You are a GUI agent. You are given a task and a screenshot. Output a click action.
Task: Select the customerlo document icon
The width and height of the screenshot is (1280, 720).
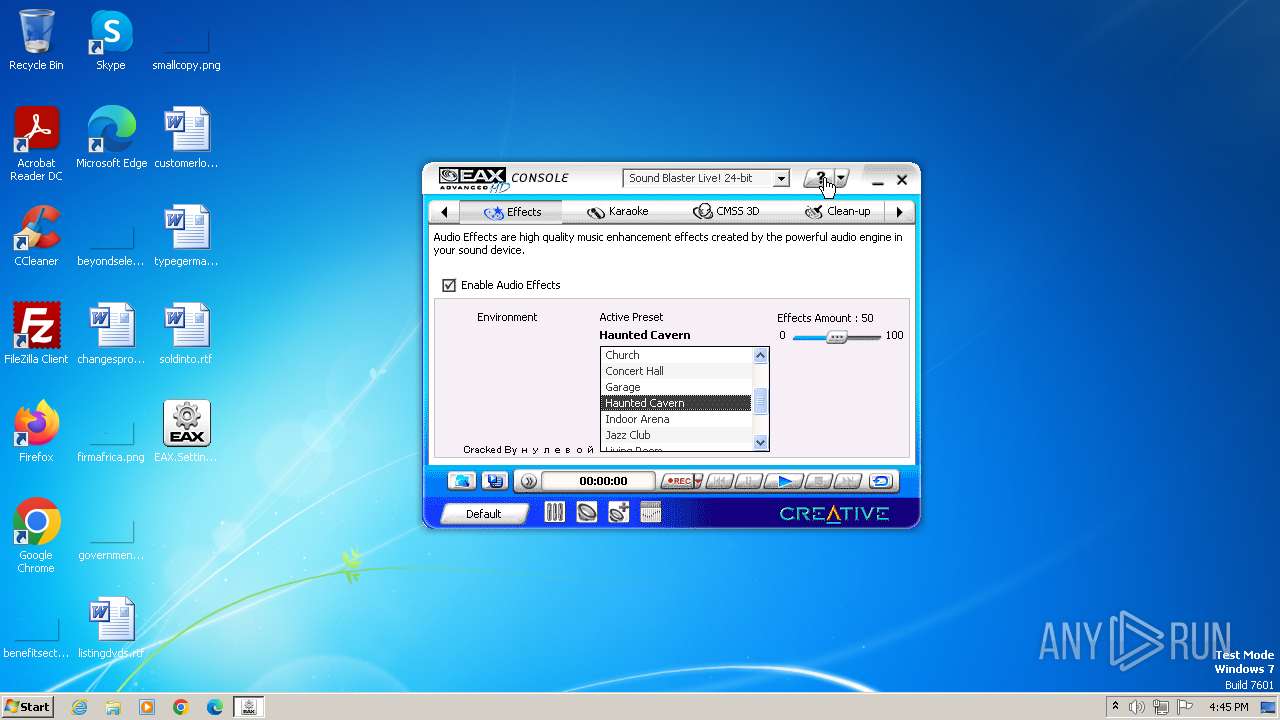pyautogui.click(x=186, y=138)
